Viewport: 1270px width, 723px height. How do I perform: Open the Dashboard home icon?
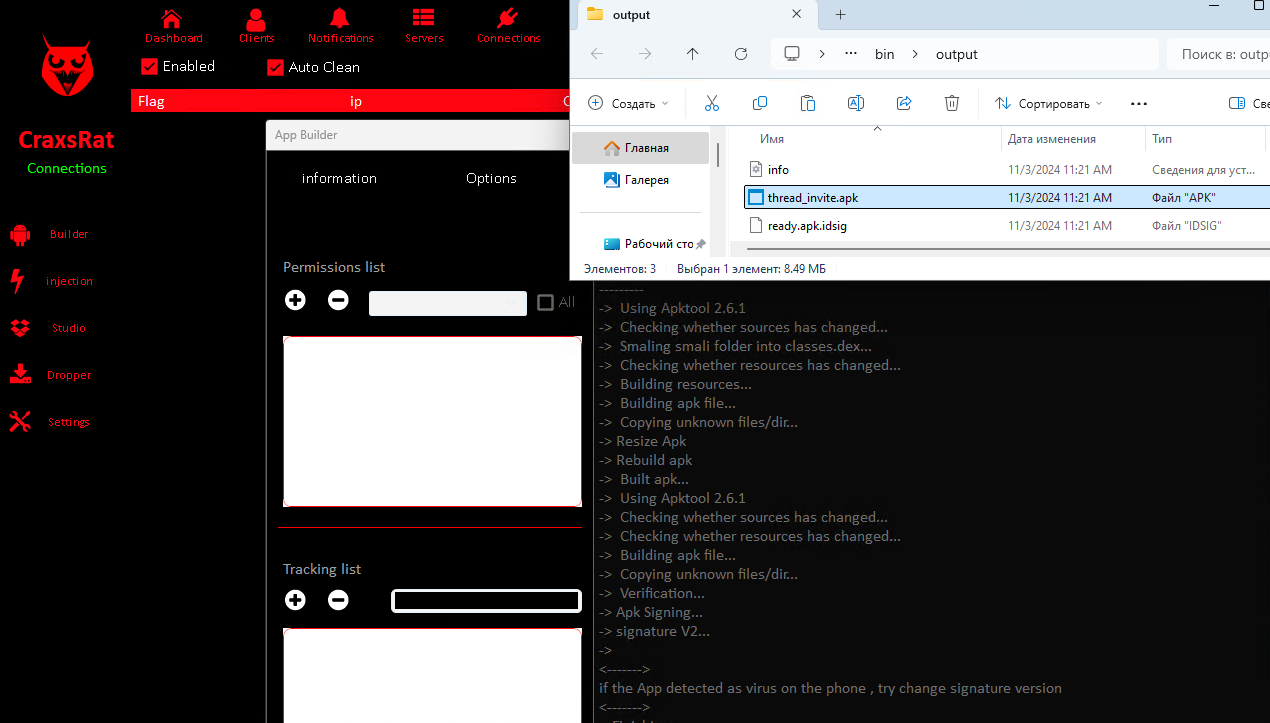point(172,19)
